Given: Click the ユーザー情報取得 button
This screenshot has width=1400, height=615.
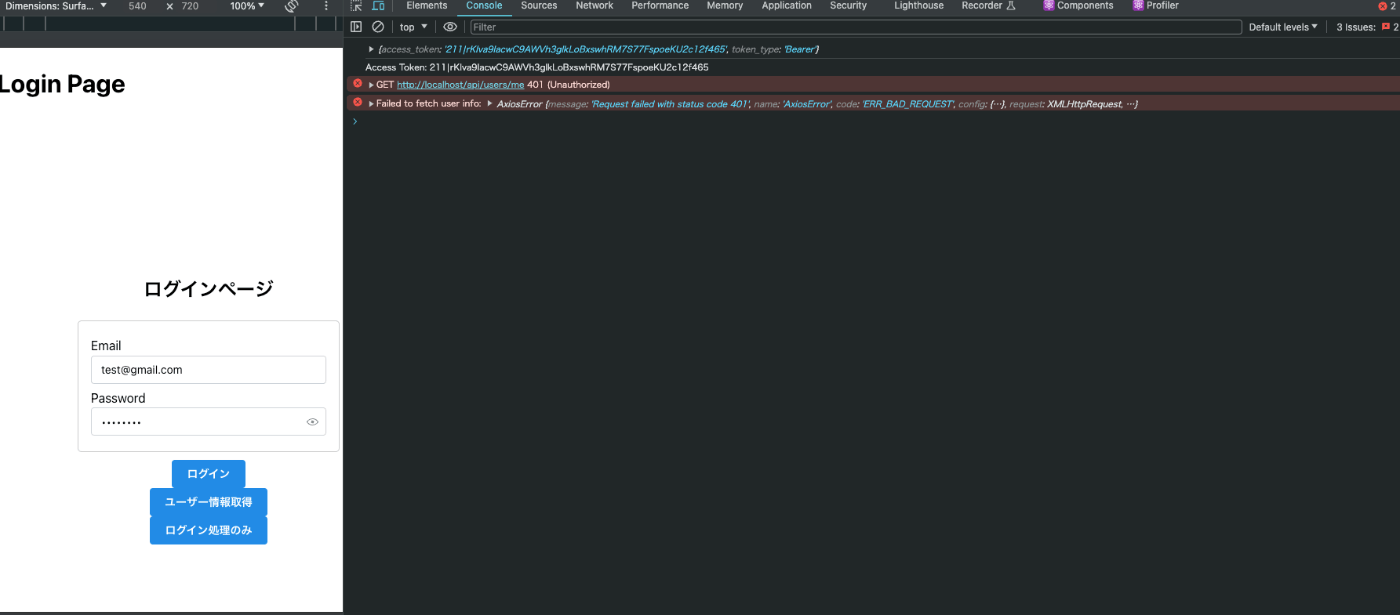Looking at the screenshot, I should 208,502.
